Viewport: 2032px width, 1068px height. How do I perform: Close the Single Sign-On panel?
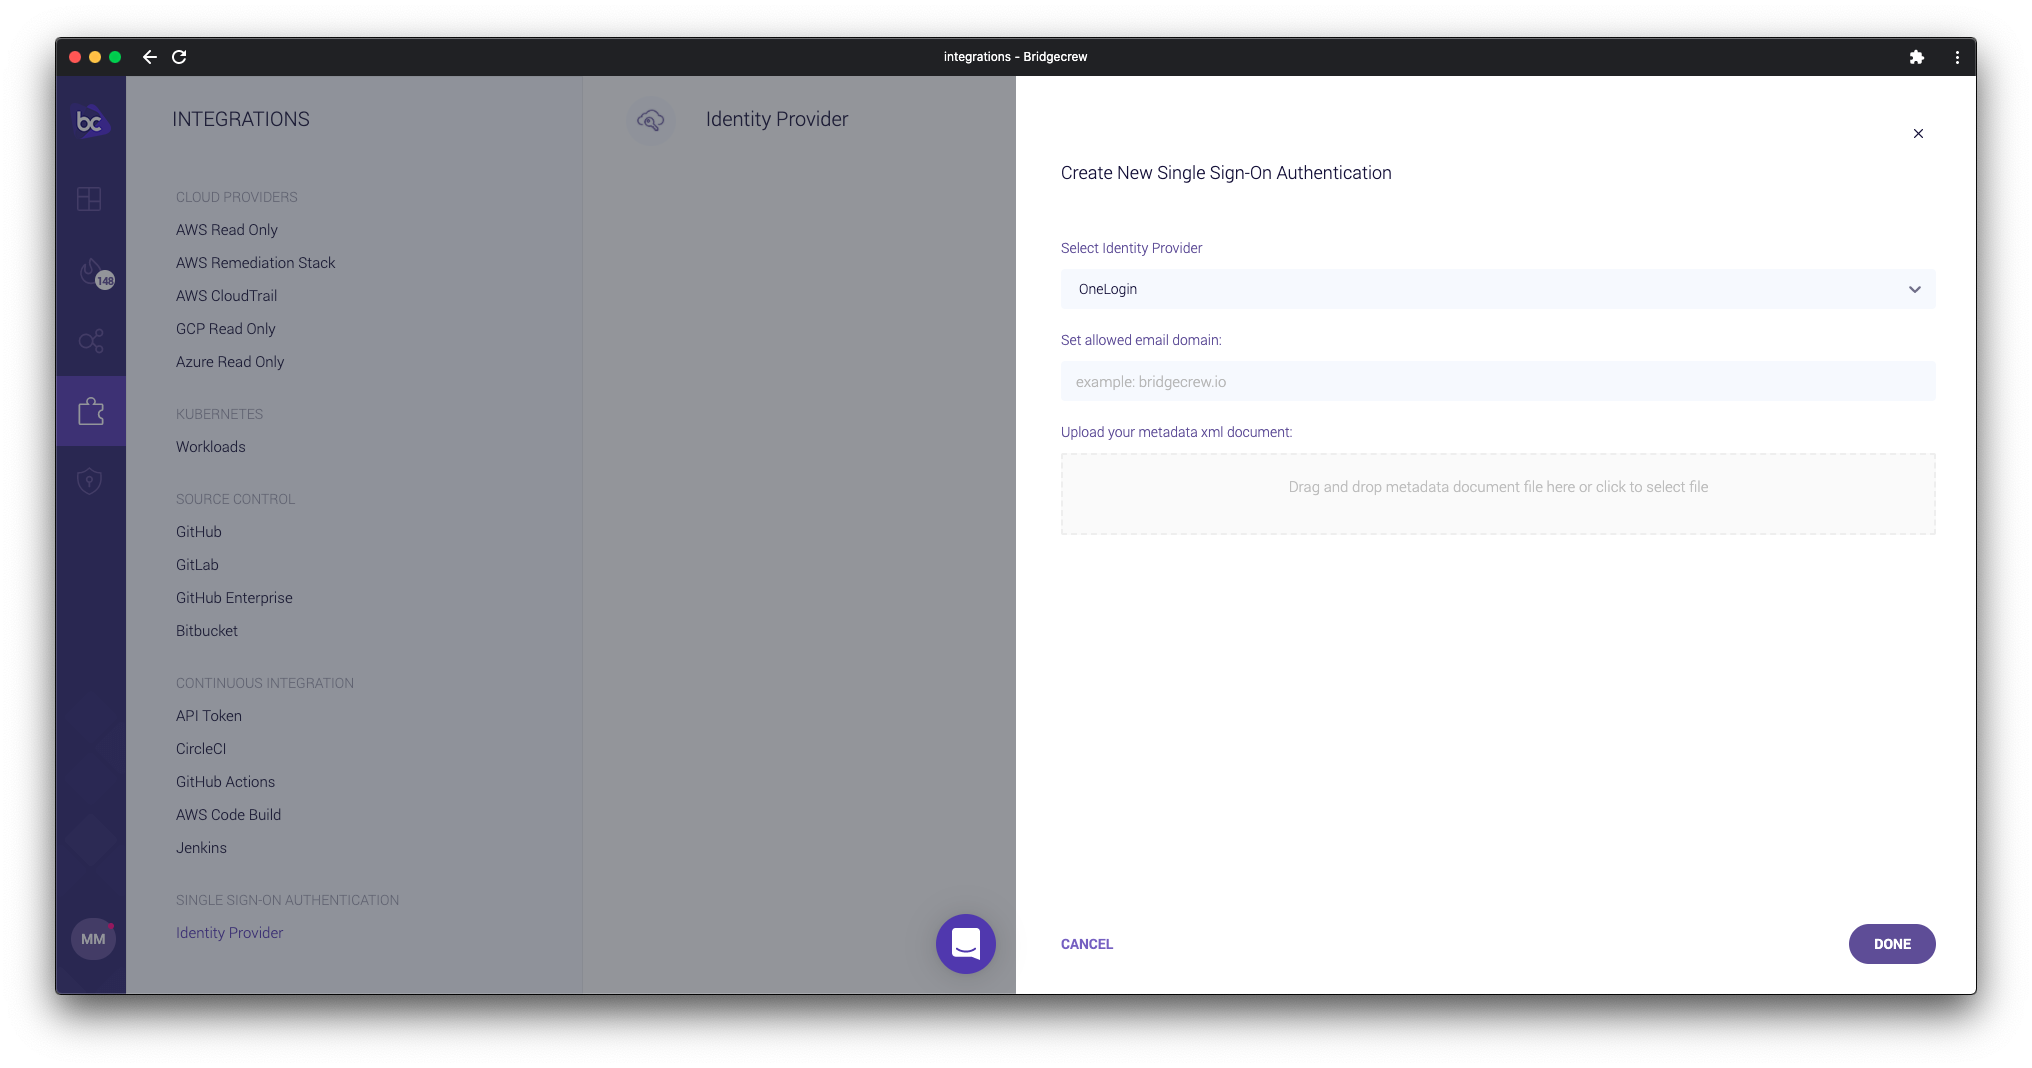coord(1918,133)
